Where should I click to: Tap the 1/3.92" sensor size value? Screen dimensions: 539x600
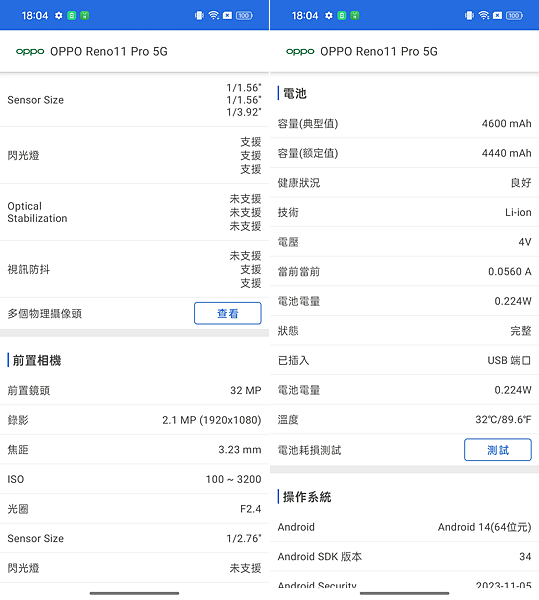pos(244,112)
